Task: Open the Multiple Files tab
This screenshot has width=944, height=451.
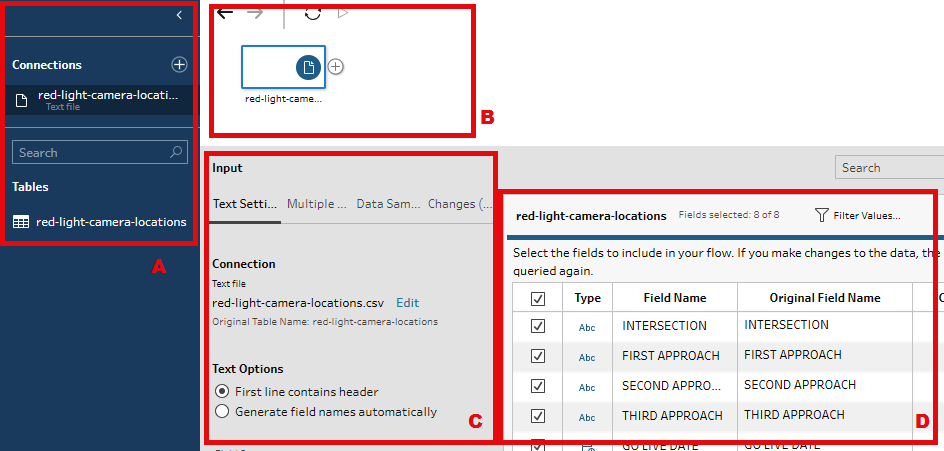Action: point(317,204)
